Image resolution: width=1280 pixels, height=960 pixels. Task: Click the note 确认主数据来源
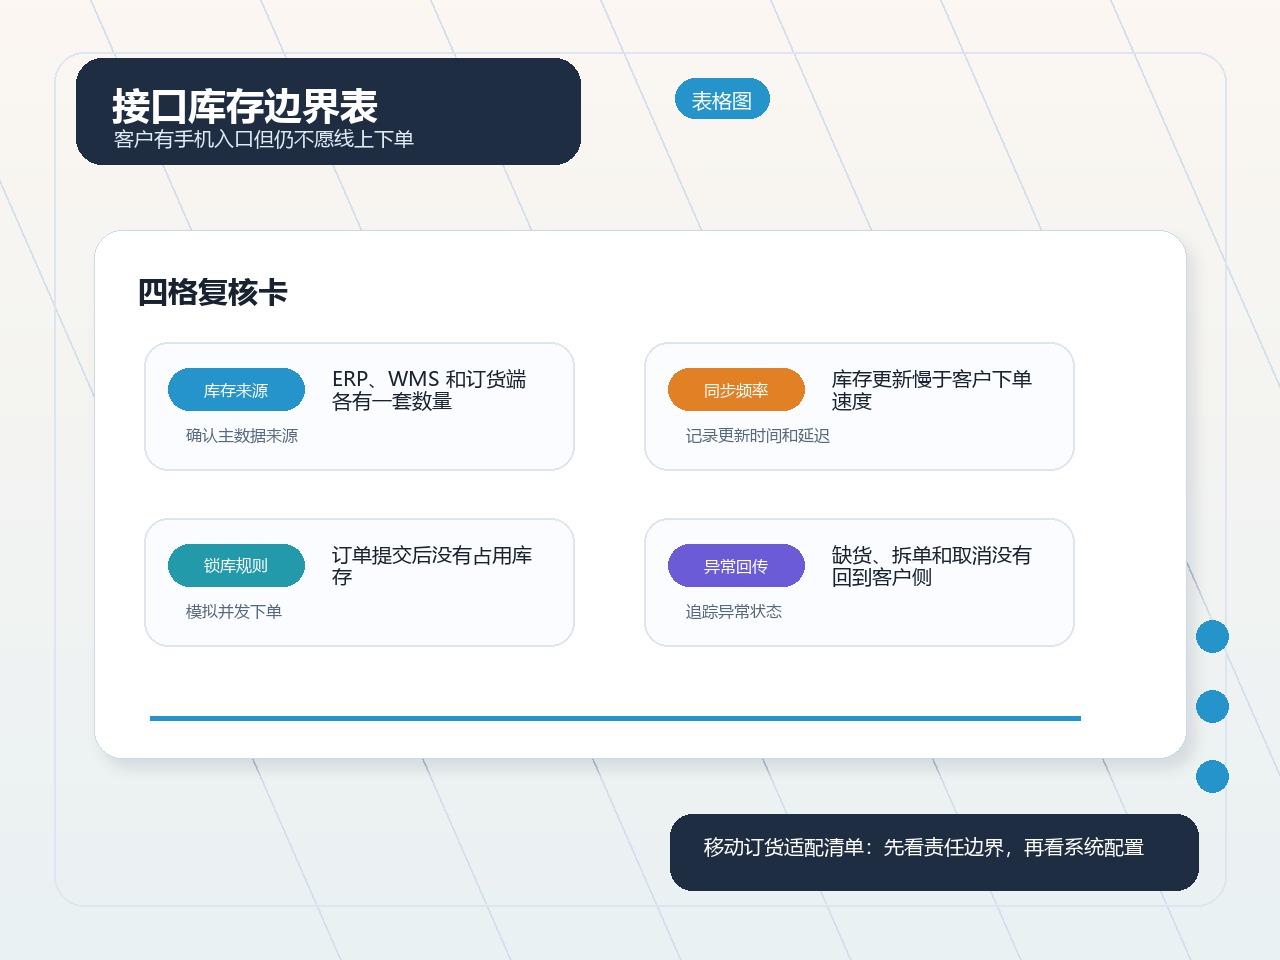pos(242,436)
